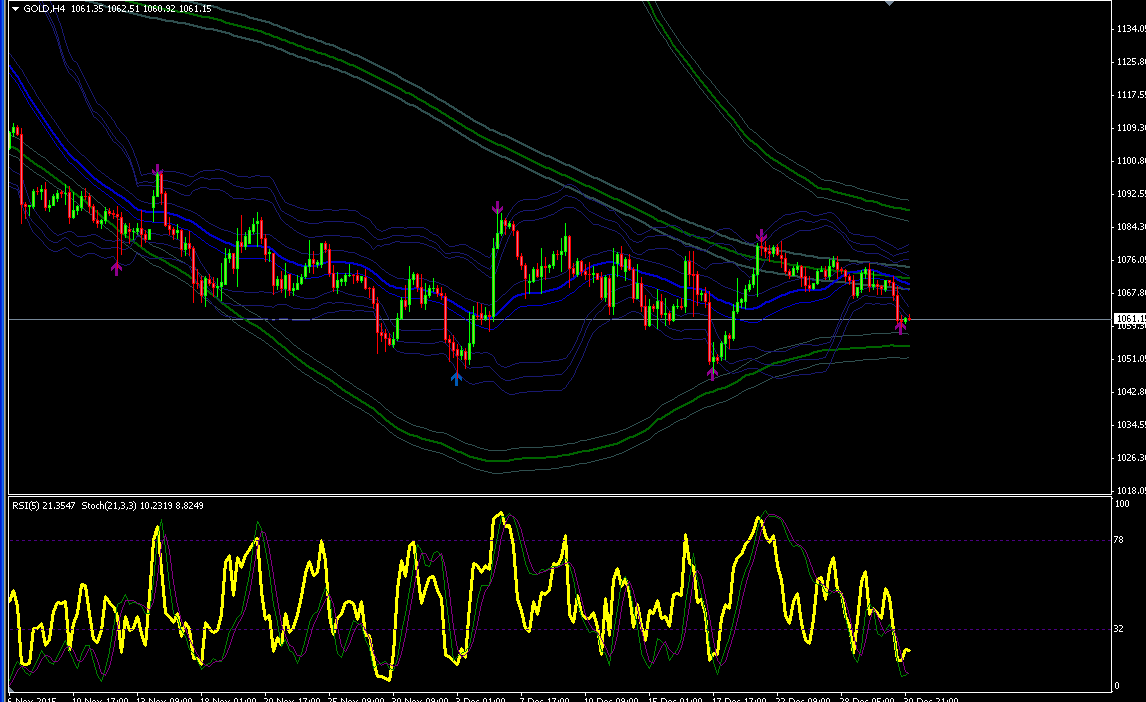1146x702 pixels.
Task: Select the magenta down arrow above the 1100 peak candle
Action: 157,170
